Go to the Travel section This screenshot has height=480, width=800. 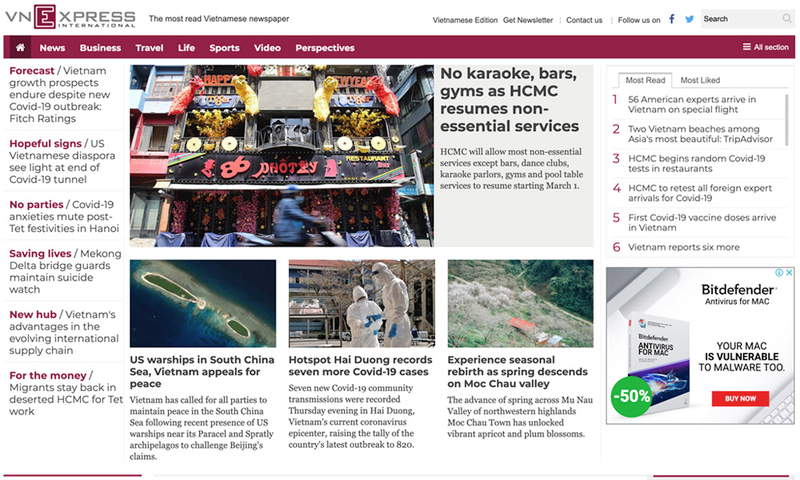tap(149, 47)
